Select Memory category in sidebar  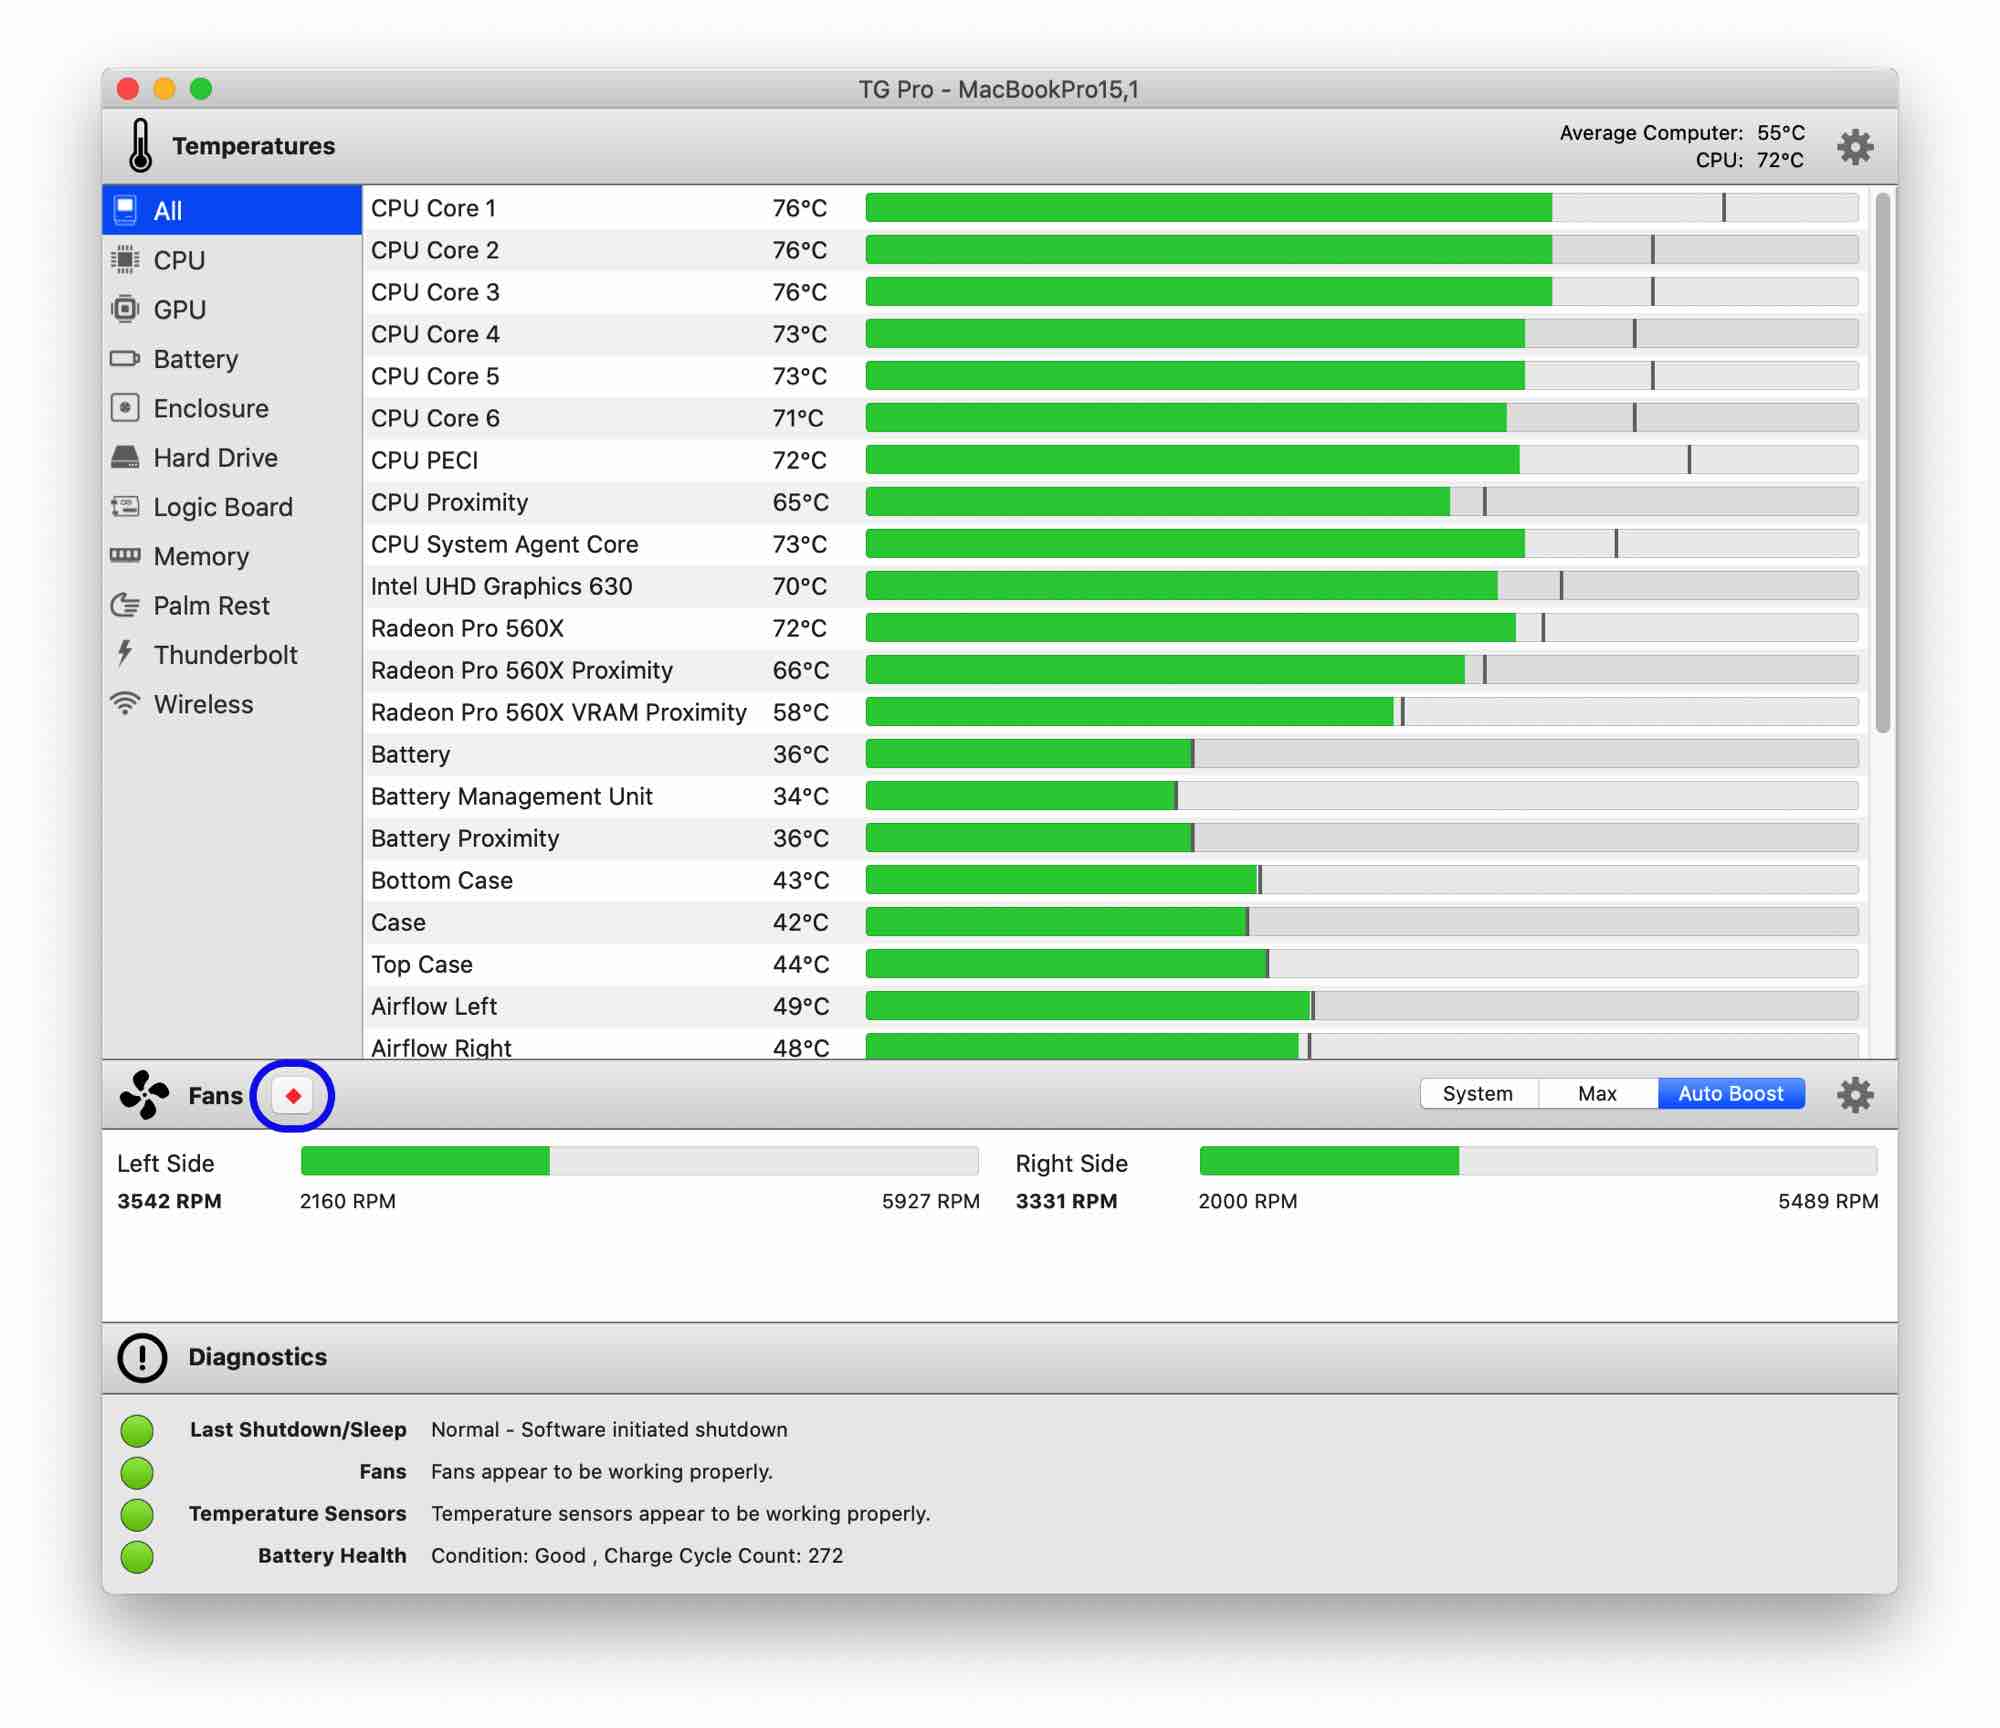click(x=200, y=556)
